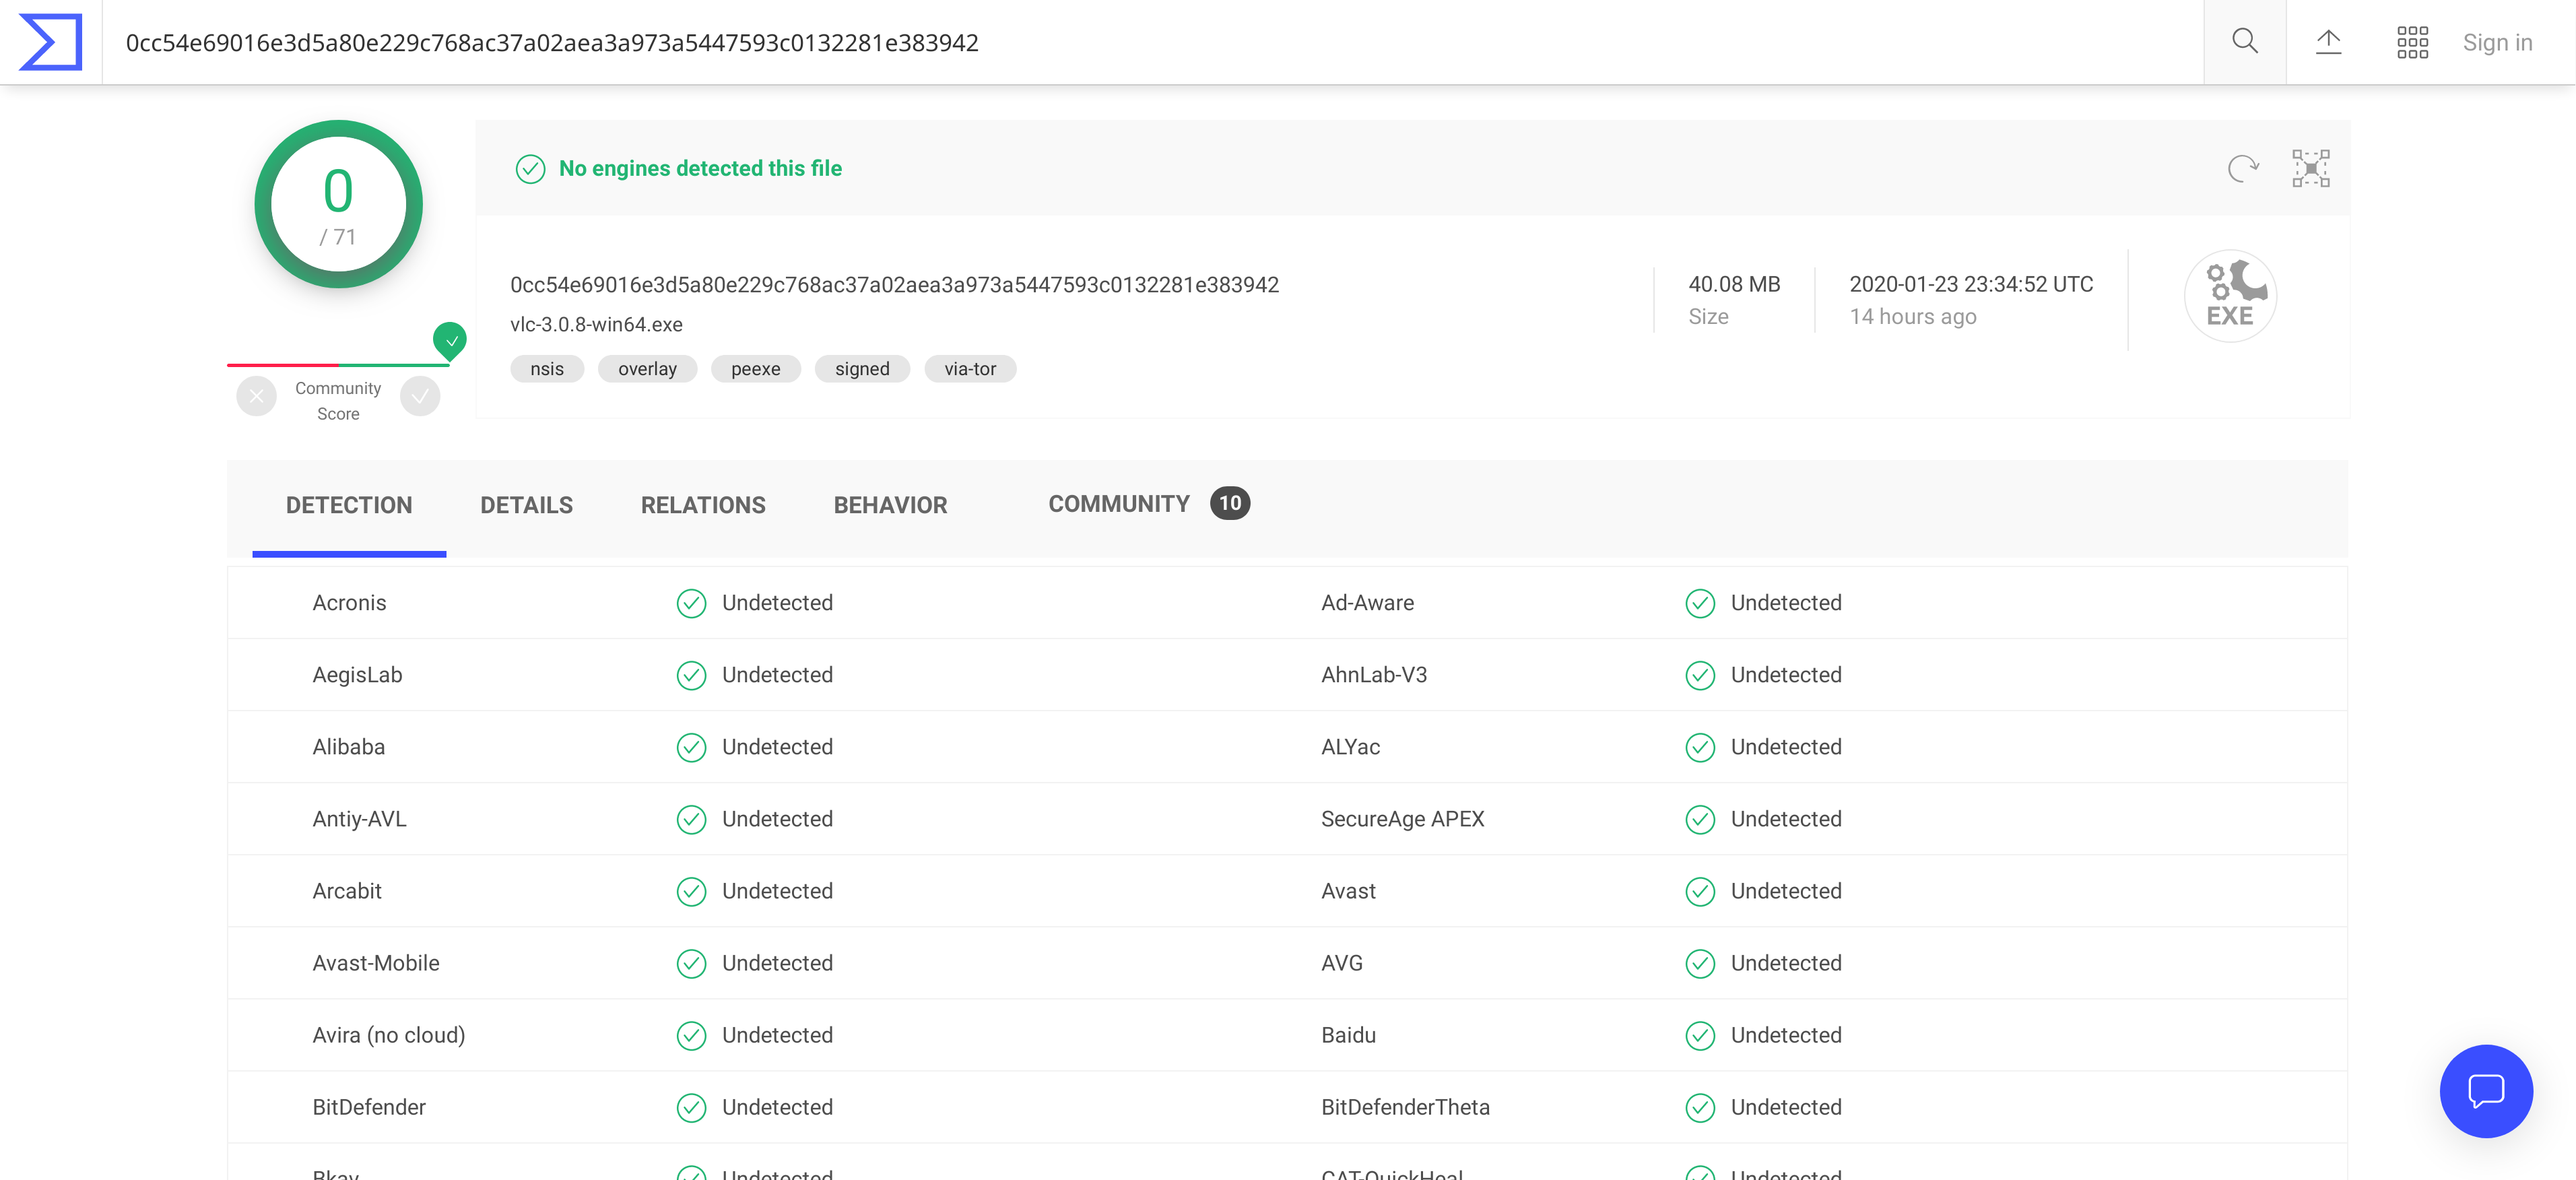
Task: Vote harmless with the community check button
Action: 420,397
